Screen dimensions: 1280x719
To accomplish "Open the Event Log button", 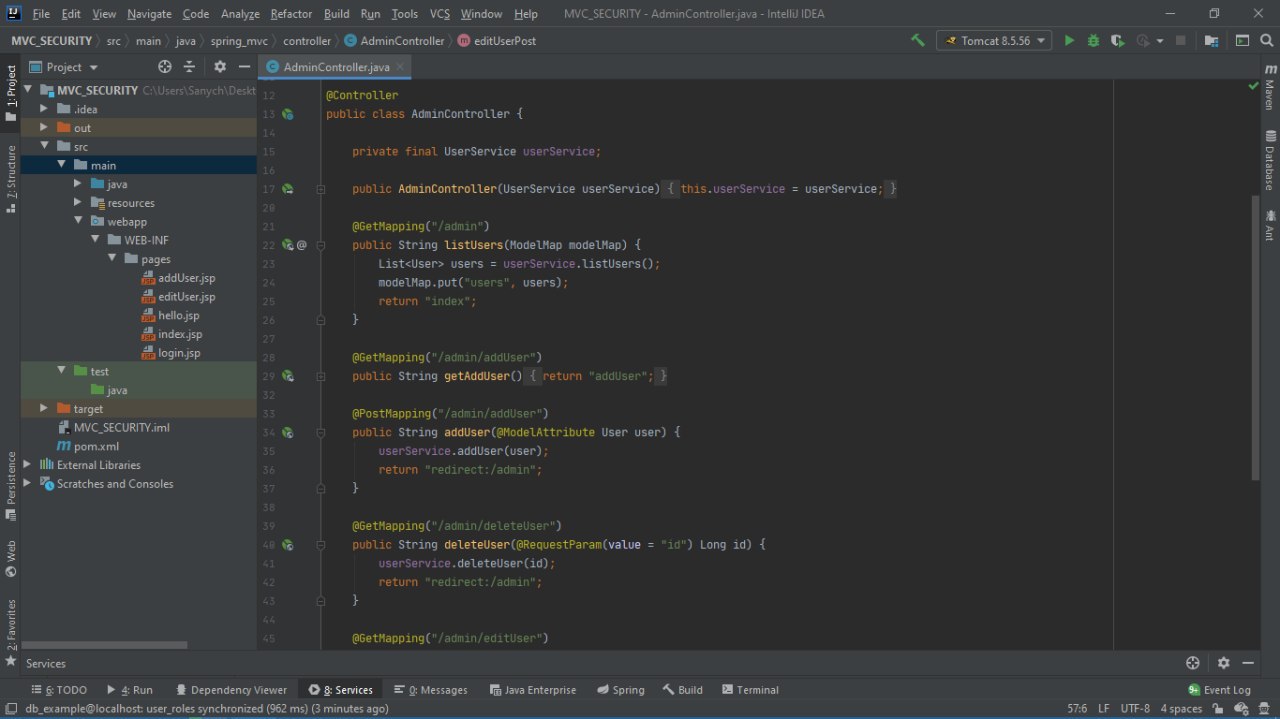I will (x=1219, y=690).
